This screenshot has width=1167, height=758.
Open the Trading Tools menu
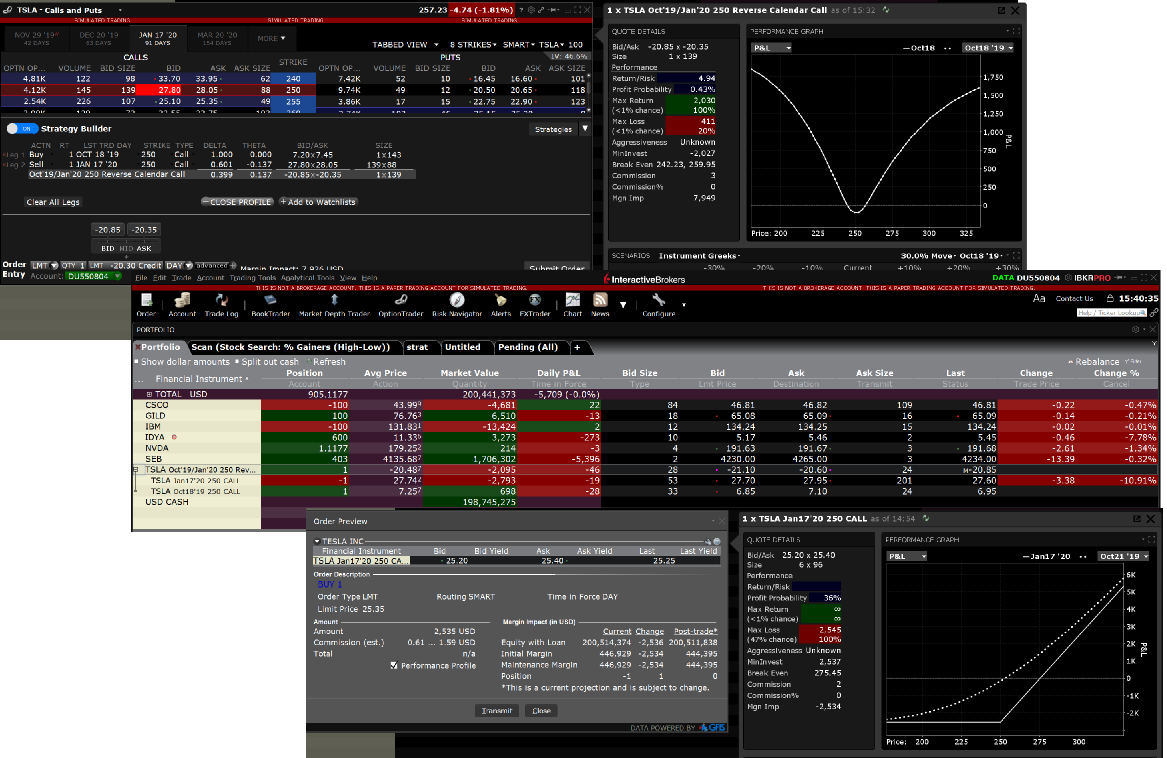point(252,278)
